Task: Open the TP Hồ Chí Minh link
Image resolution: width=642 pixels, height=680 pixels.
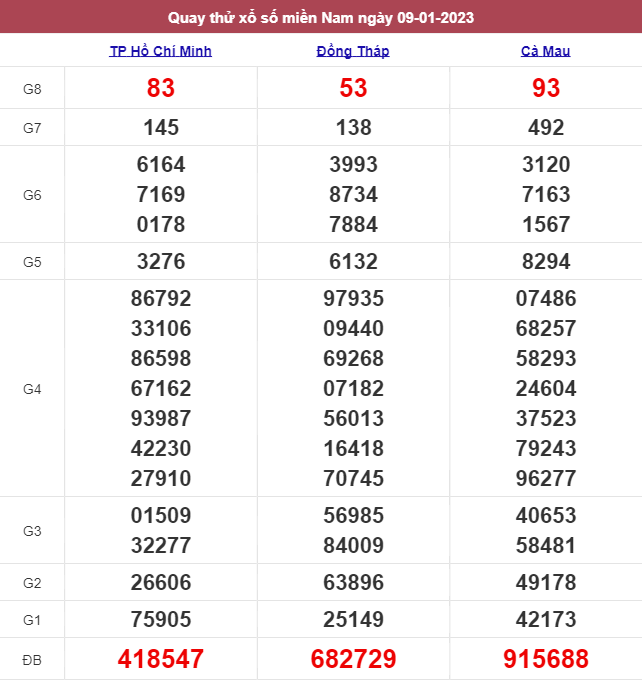Action: (x=161, y=51)
